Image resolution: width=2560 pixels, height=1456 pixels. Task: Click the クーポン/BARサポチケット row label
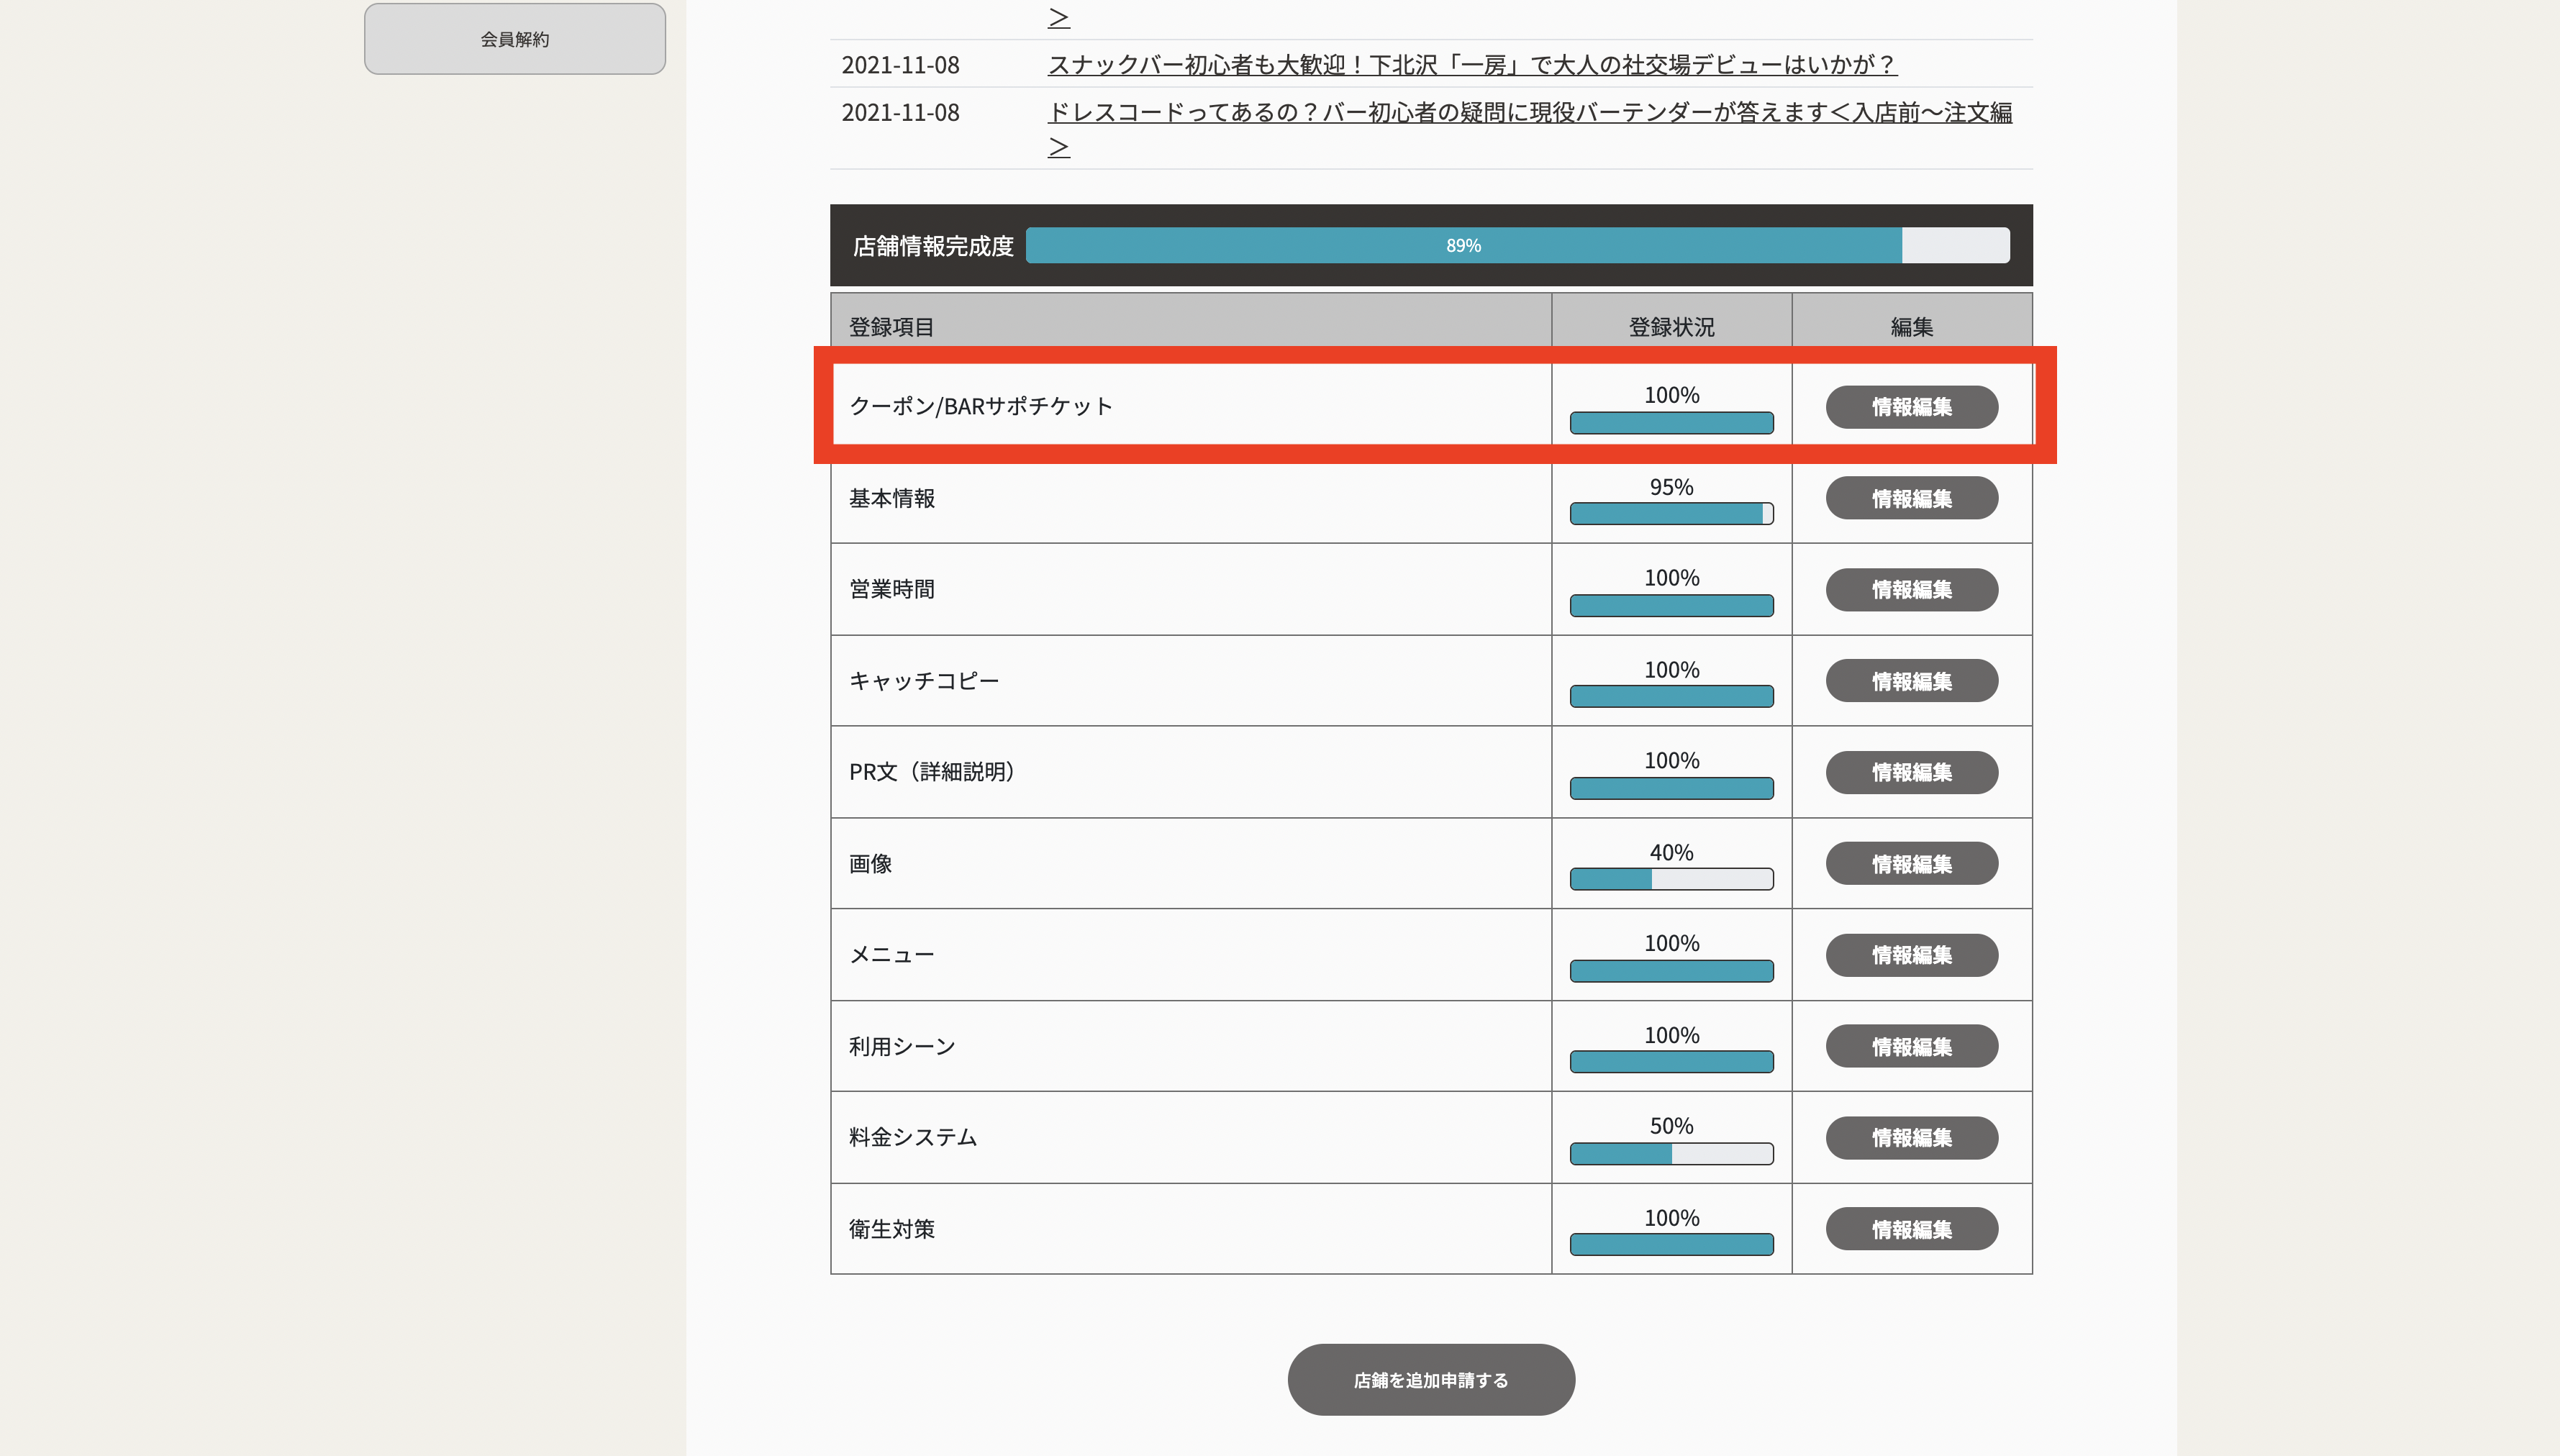click(980, 406)
